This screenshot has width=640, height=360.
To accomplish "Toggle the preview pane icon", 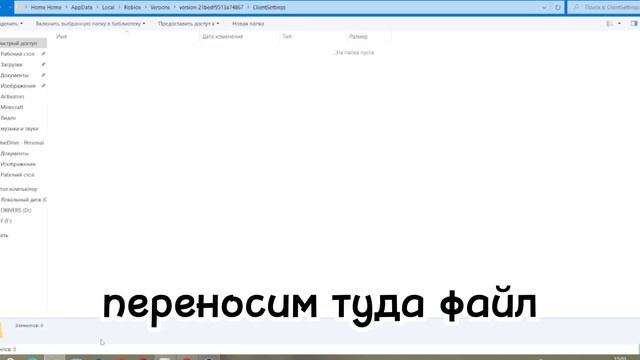I will click(634, 24).
